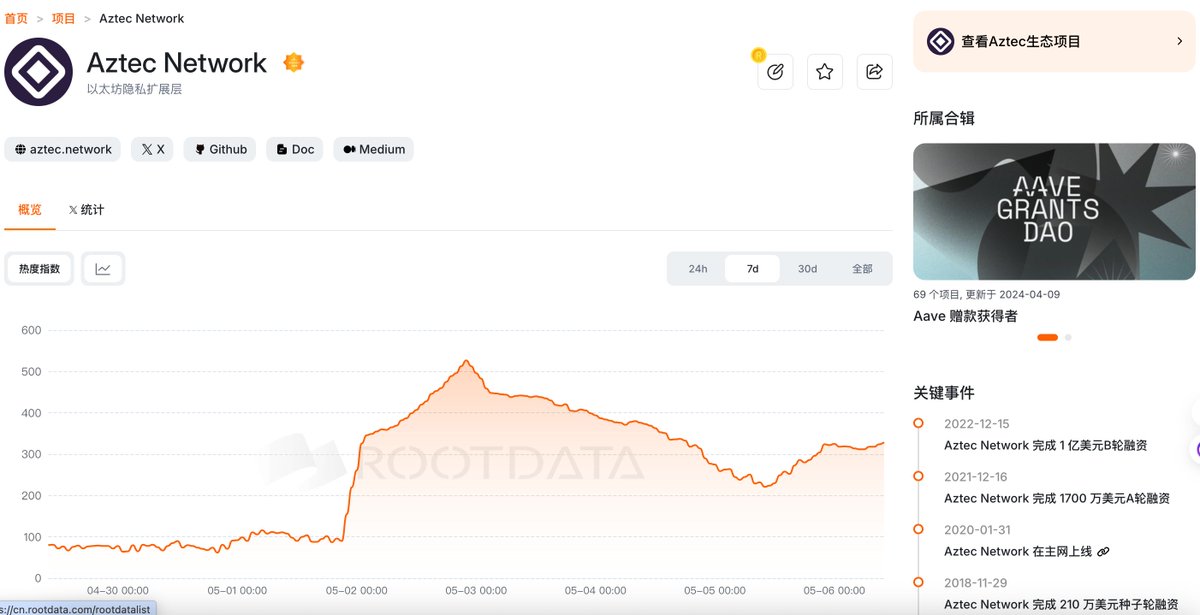The image size is (1200, 615).
Task: Open the 查看Aztec生态项目 banner
Action: (1054, 42)
